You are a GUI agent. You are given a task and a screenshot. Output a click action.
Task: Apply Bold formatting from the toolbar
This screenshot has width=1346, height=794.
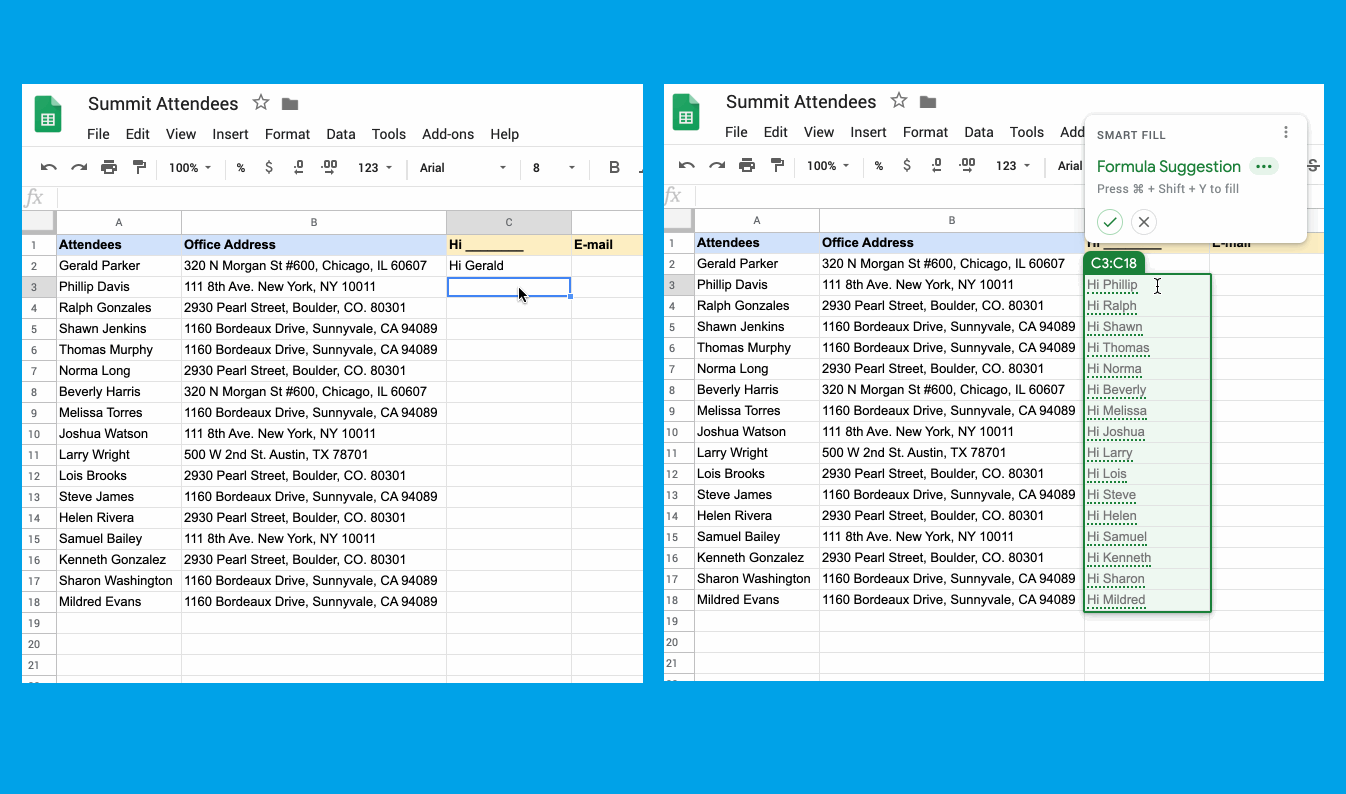coord(614,167)
